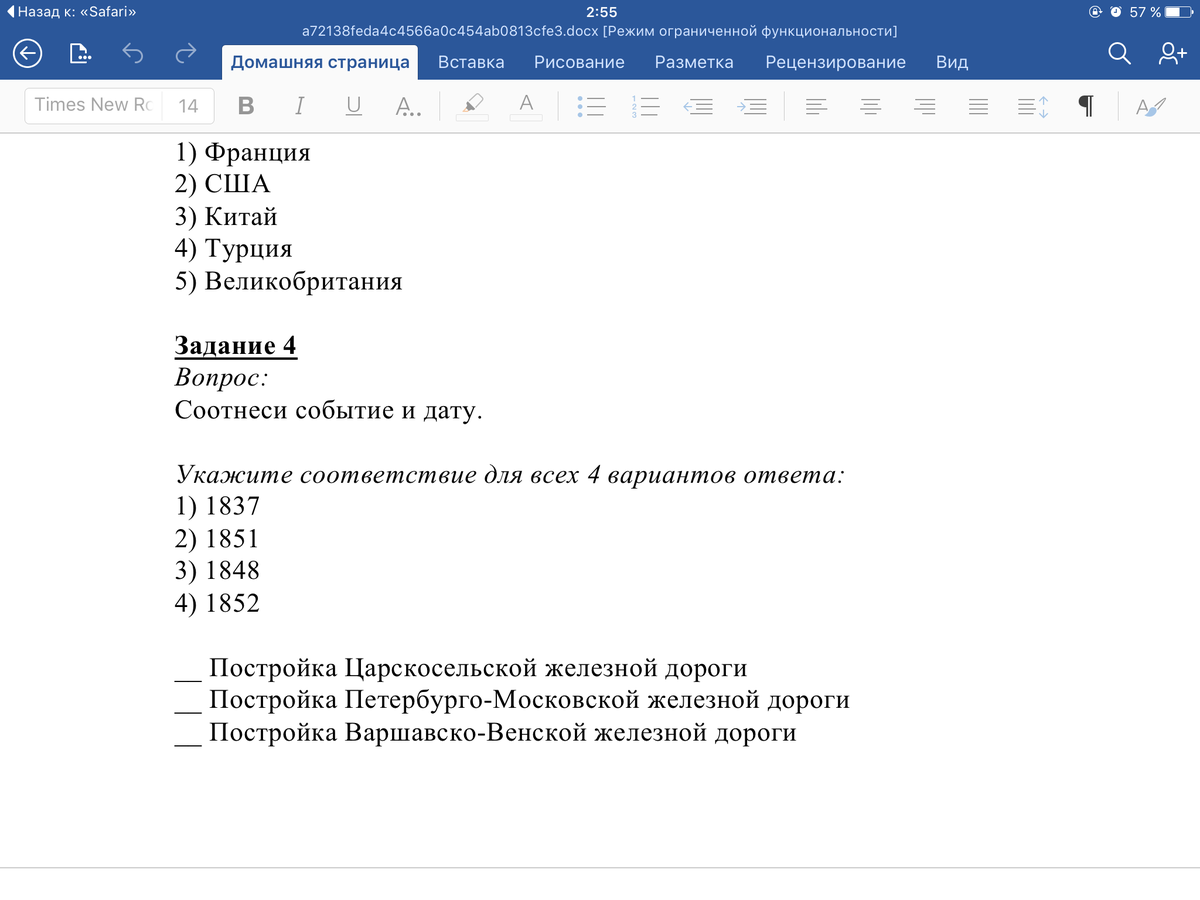This screenshot has width=1200, height=900.
Task: Return to Safari via Назад link
Action: (x=71, y=12)
